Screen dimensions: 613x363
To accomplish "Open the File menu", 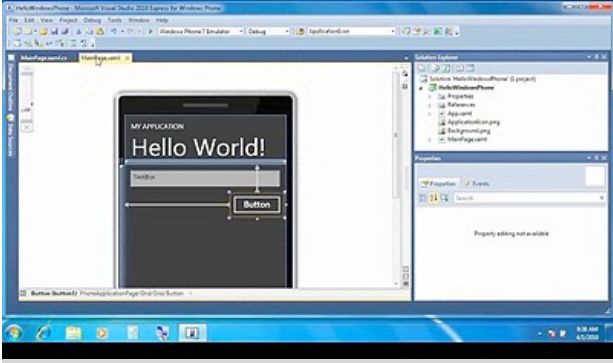I will tap(14, 20).
